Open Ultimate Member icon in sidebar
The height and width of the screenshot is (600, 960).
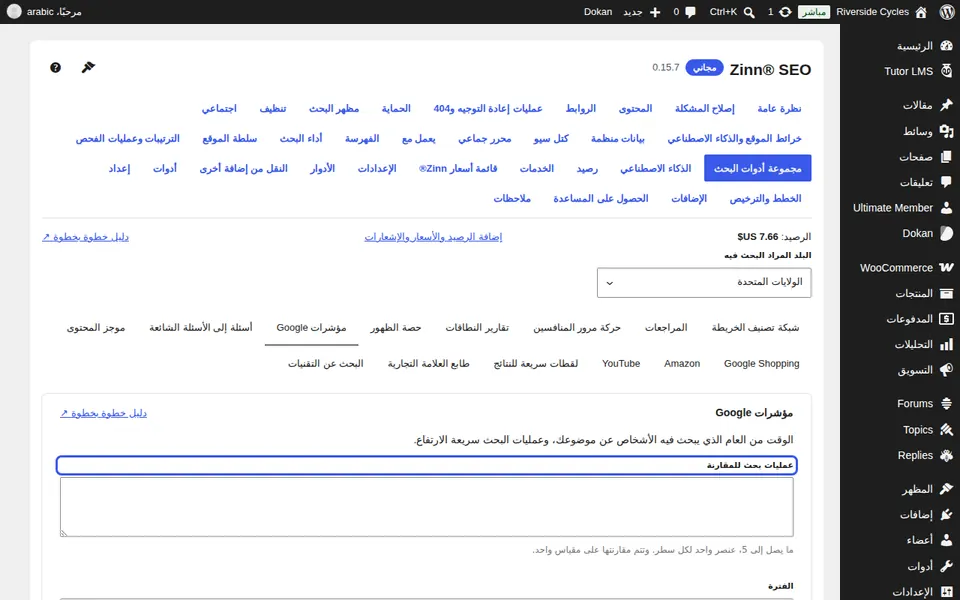point(947,208)
